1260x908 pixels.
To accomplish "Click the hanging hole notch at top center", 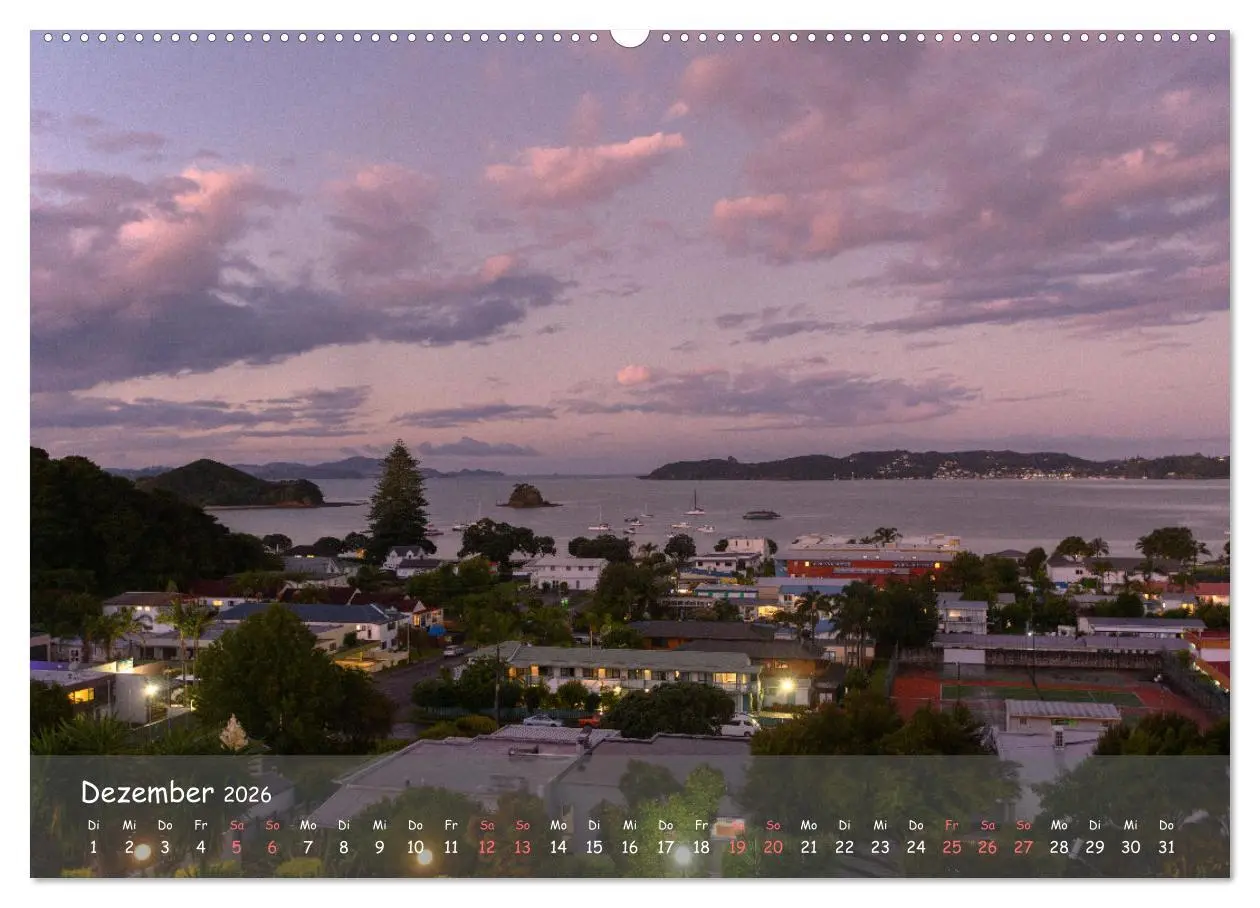I will [630, 38].
